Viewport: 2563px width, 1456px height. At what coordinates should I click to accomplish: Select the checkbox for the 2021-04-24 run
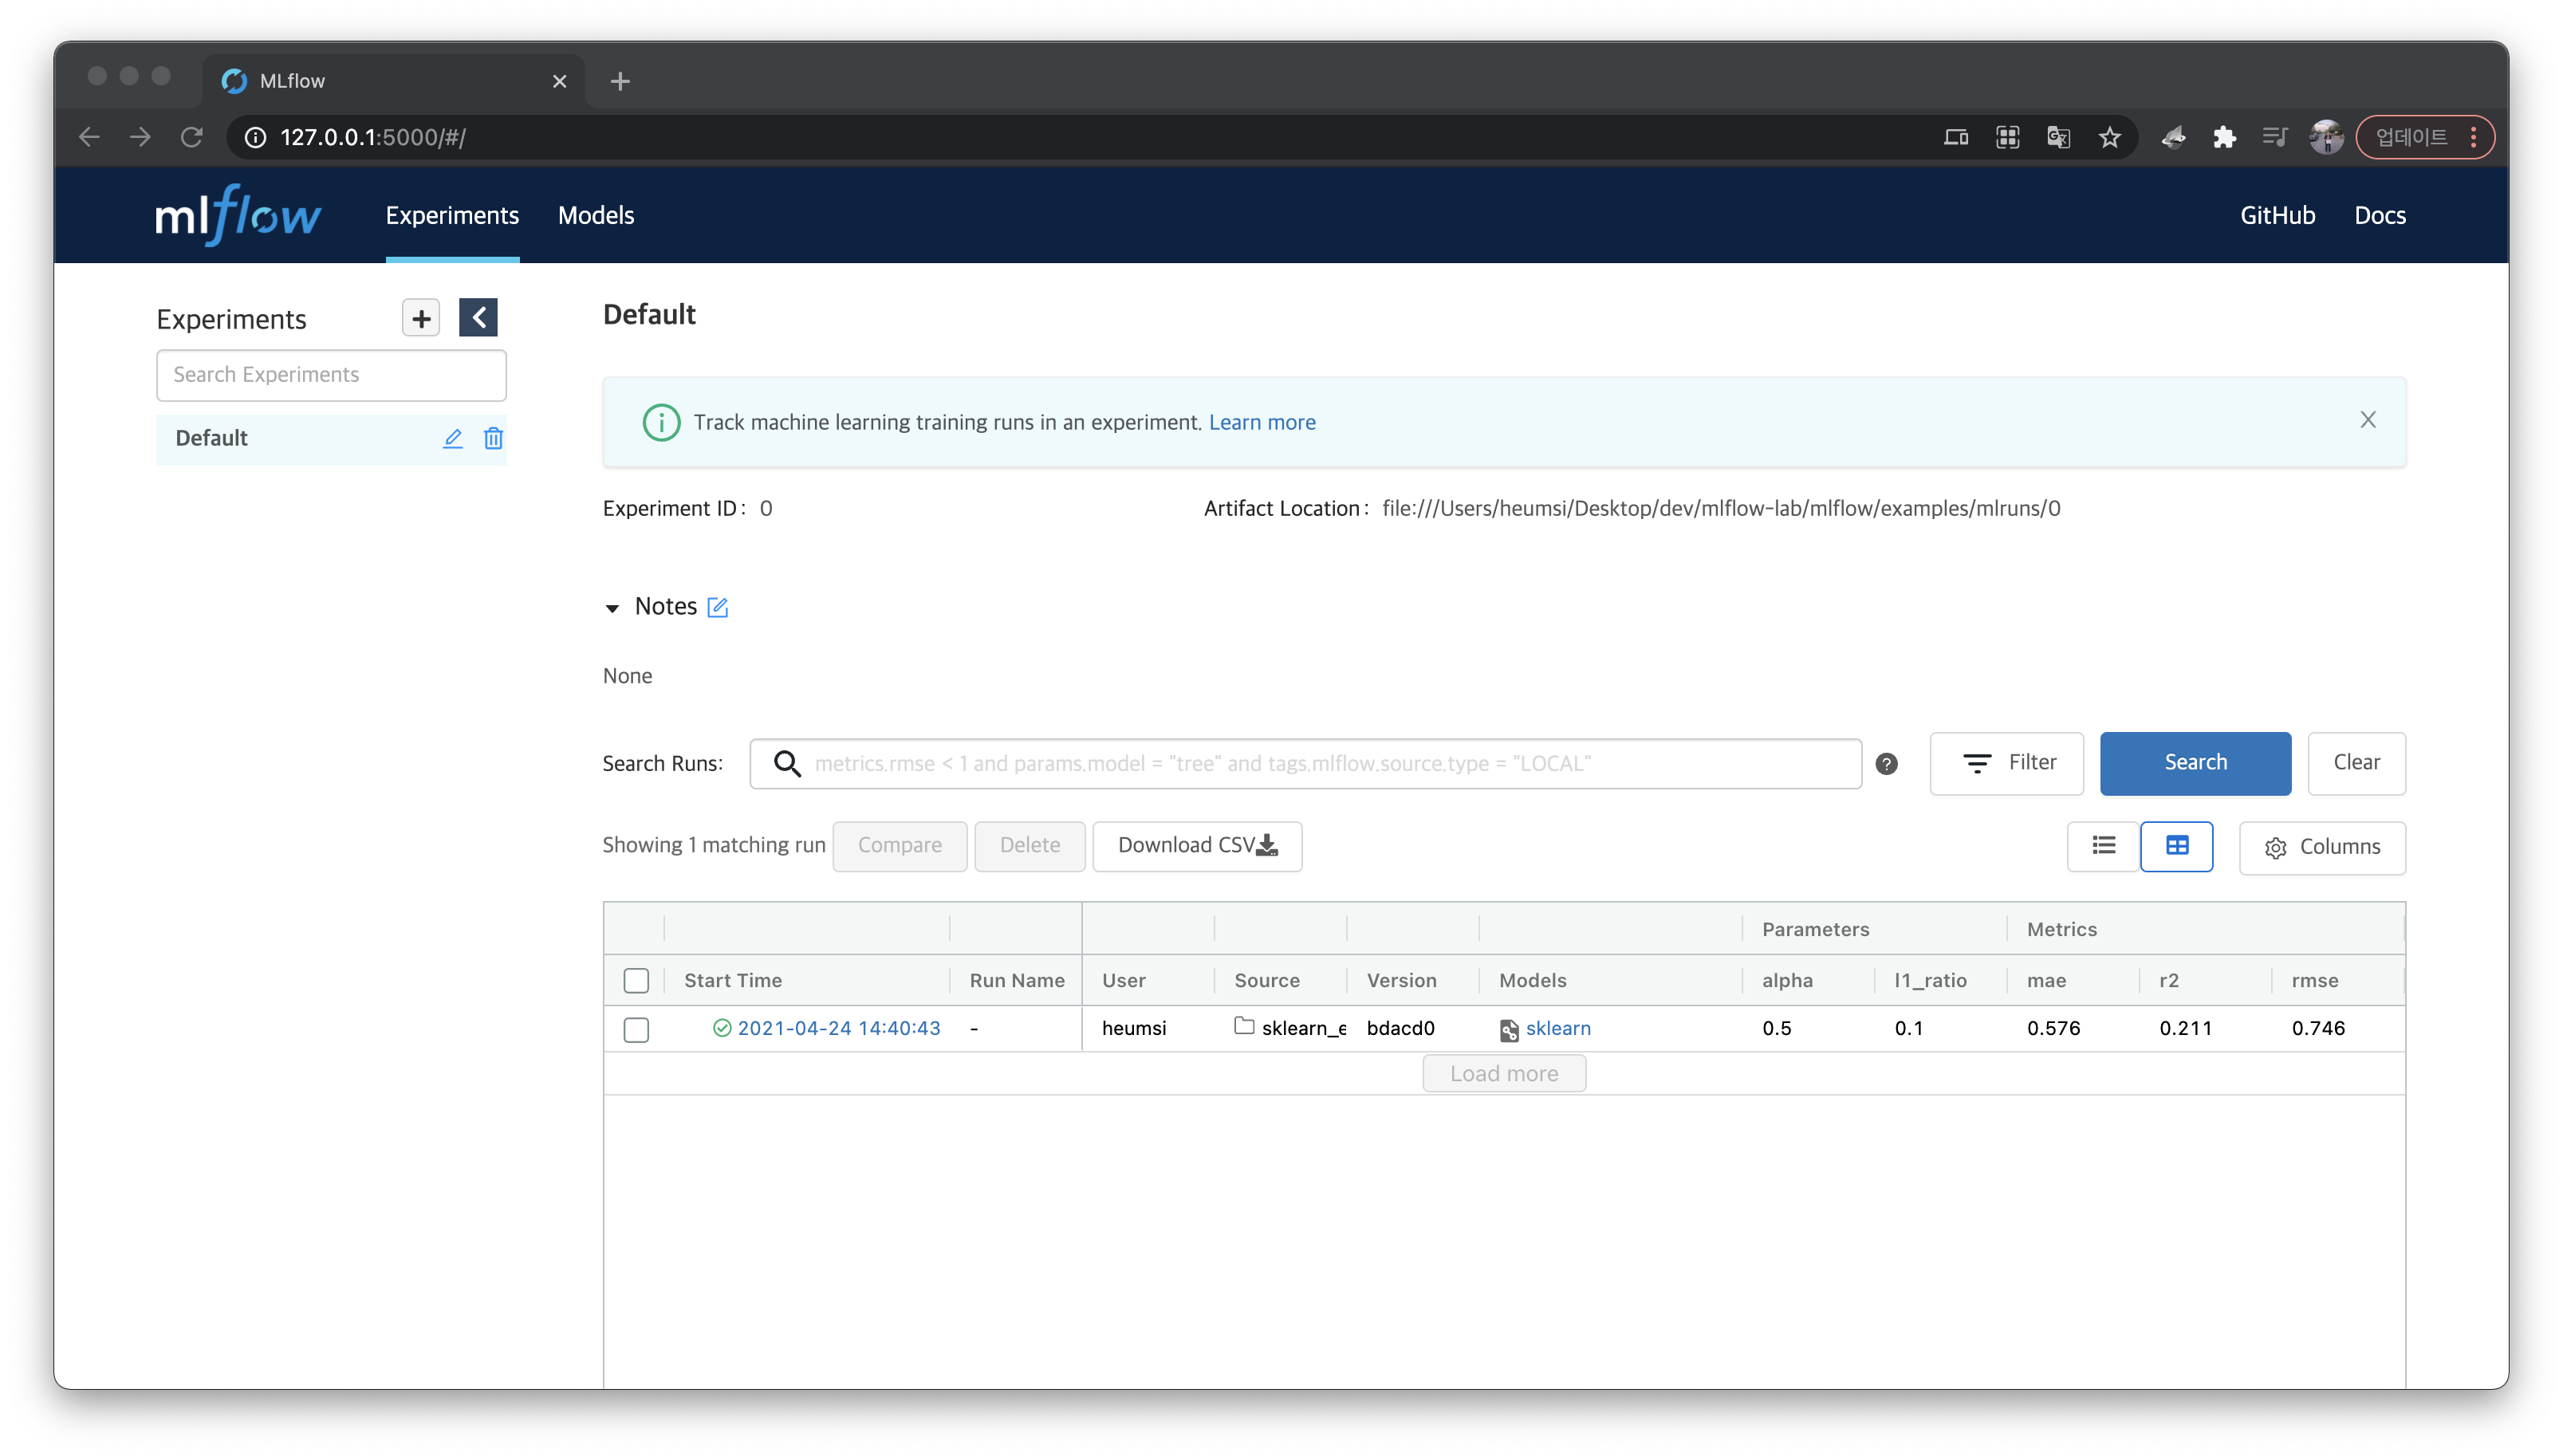636,1029
